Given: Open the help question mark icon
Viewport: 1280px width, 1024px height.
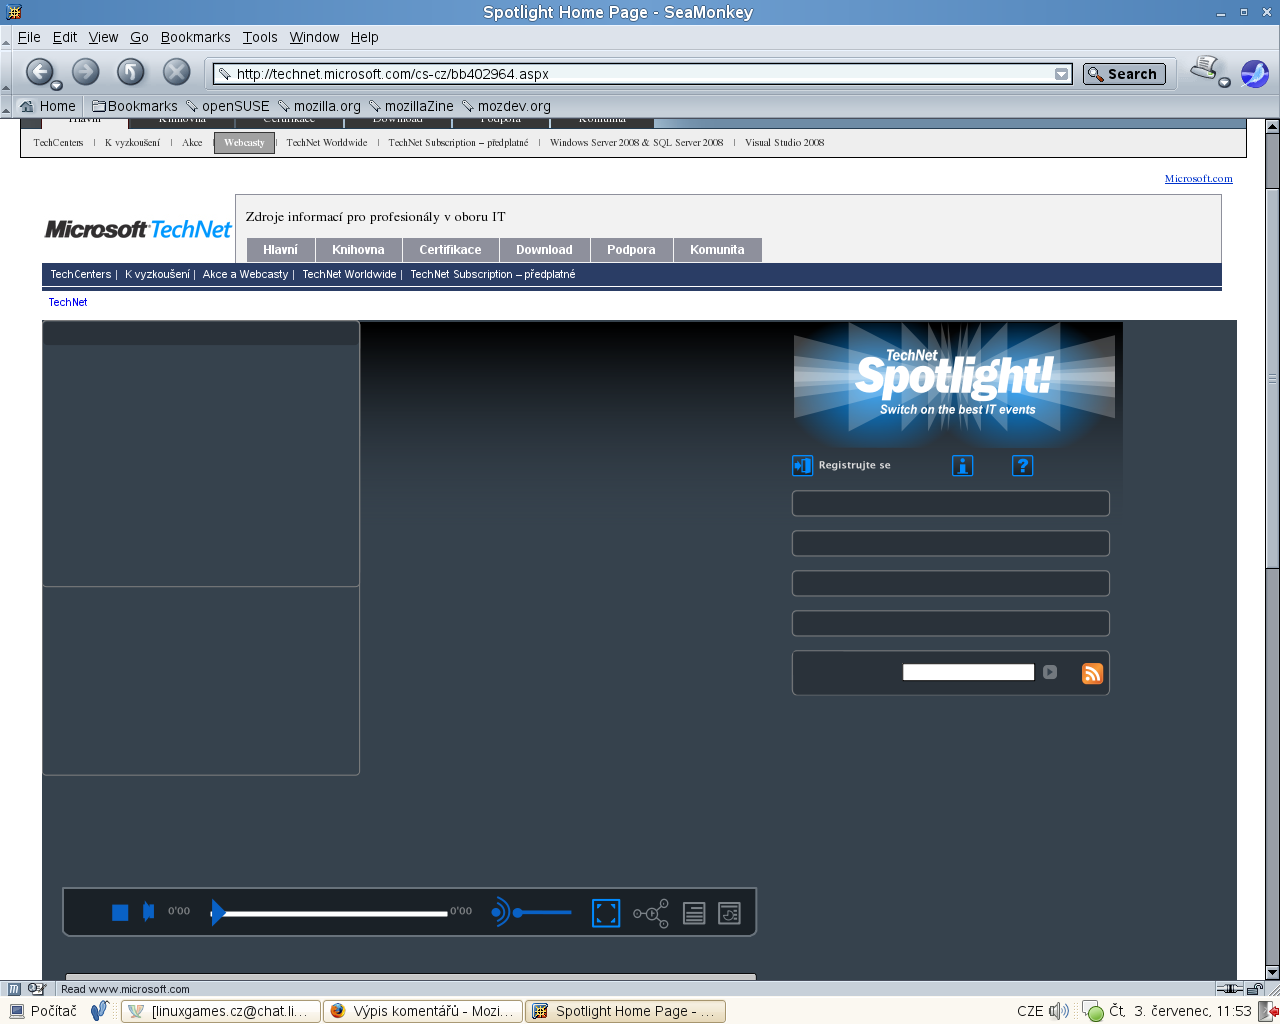Looking at the screenshot, I should (x=1022, y=465).
